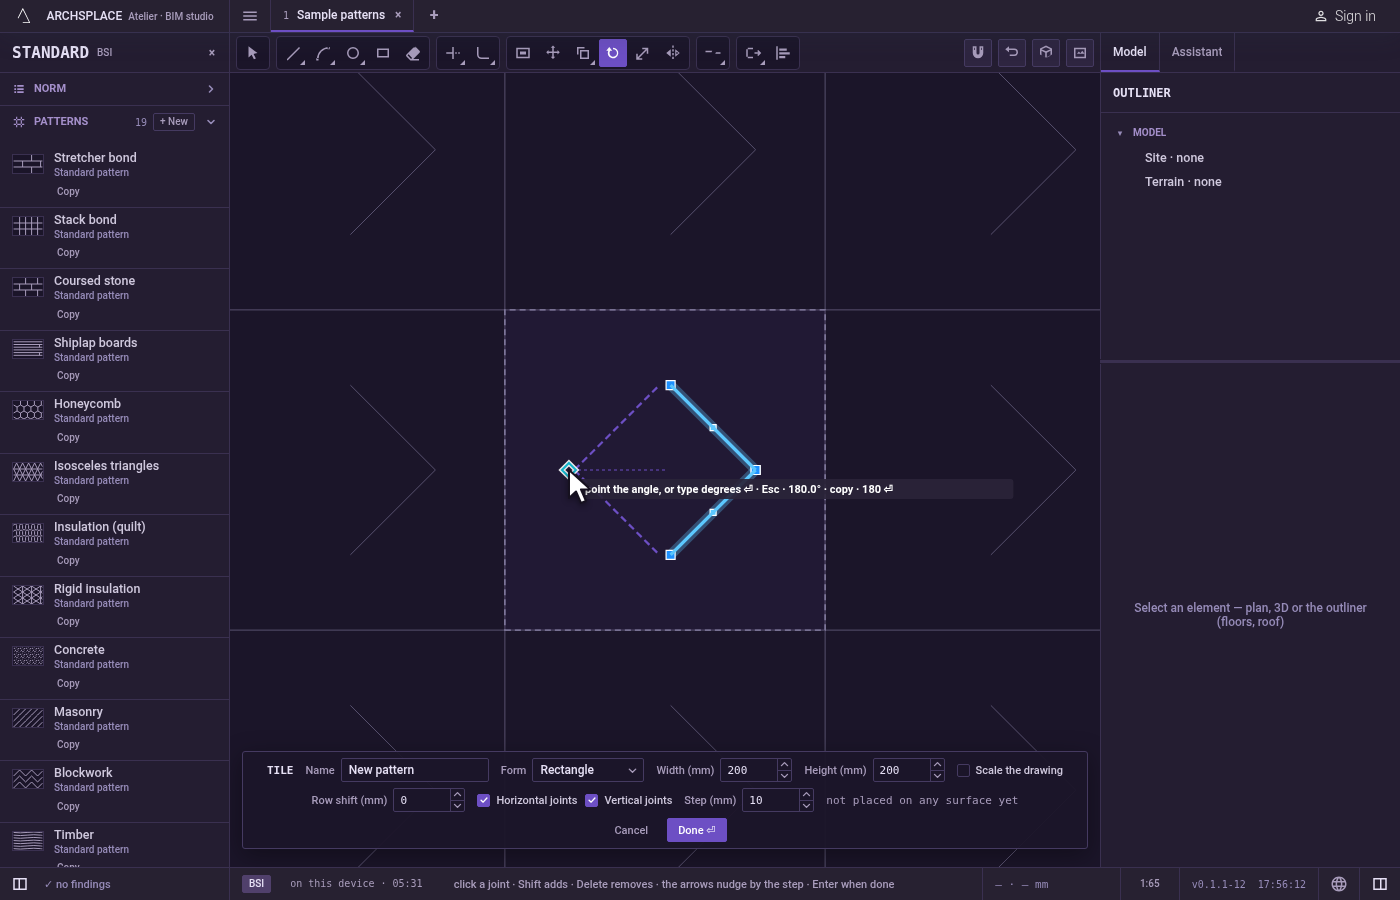Select the Scale tool
1400x900 pixels.
coord(643,53)
